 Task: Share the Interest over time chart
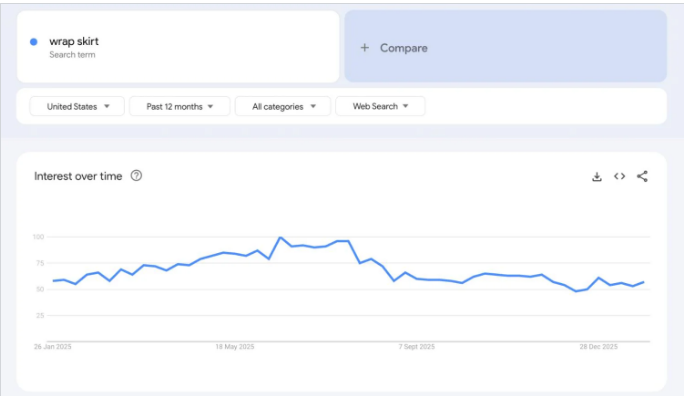[642, 176]
